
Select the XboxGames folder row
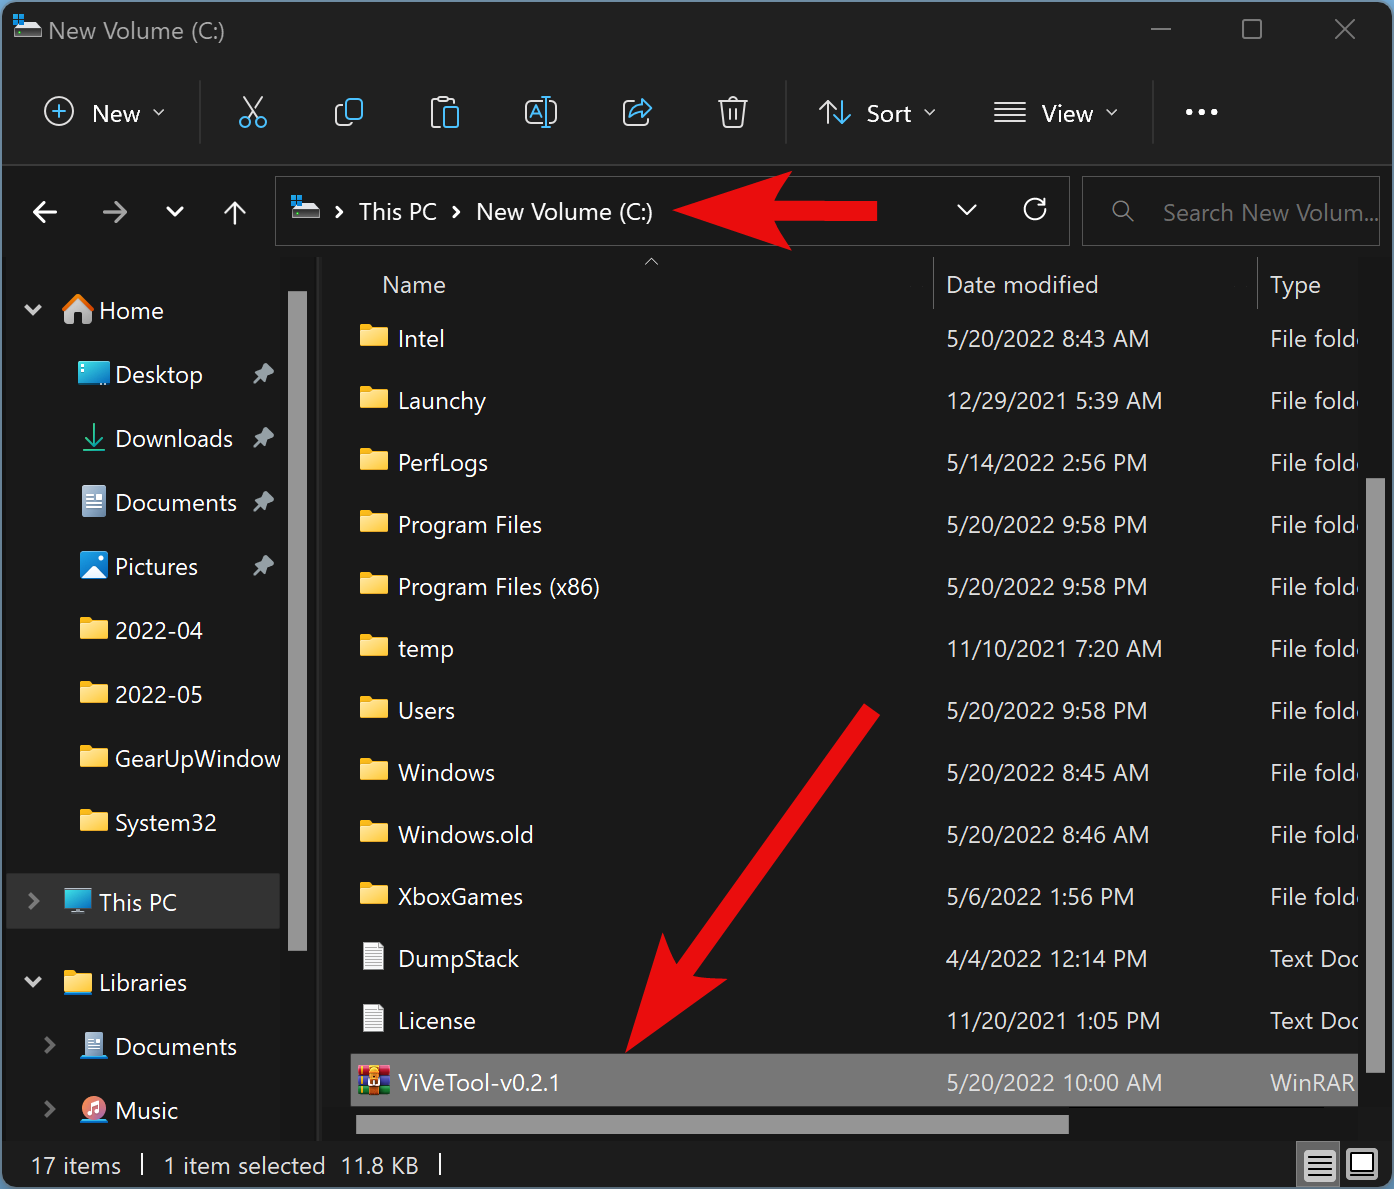point(854,896)
